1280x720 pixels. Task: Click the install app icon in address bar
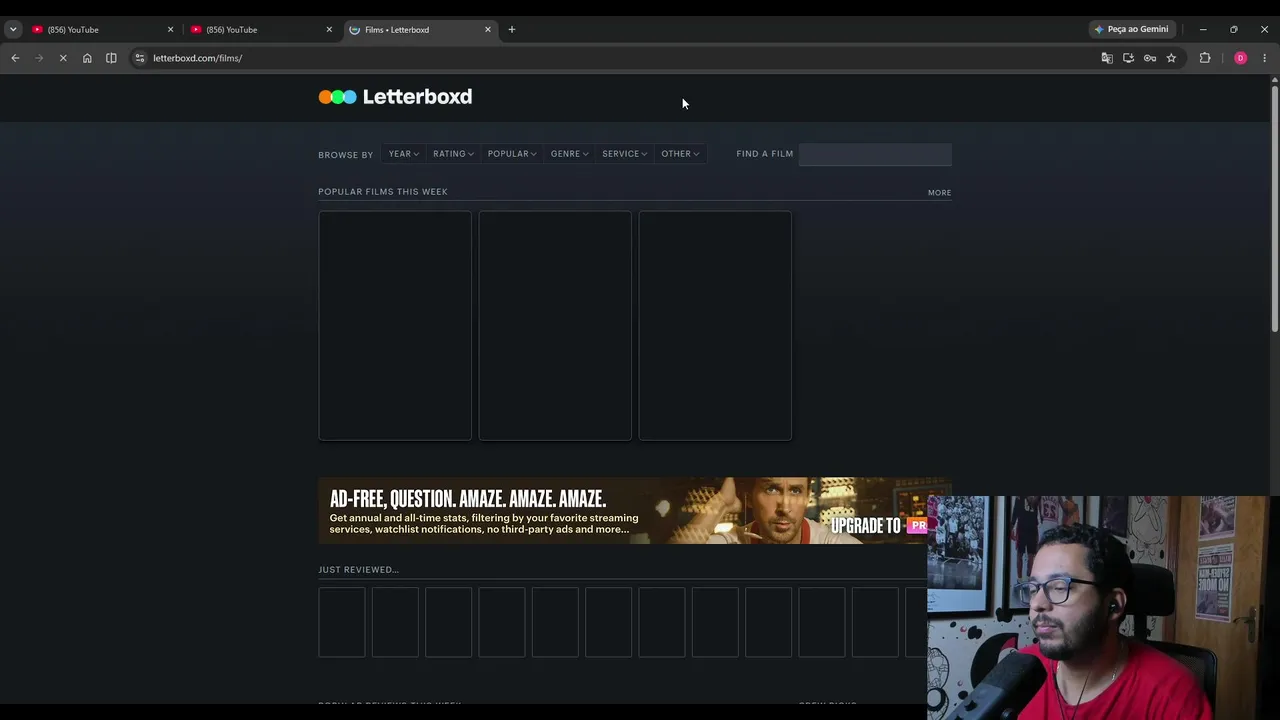1128,58
